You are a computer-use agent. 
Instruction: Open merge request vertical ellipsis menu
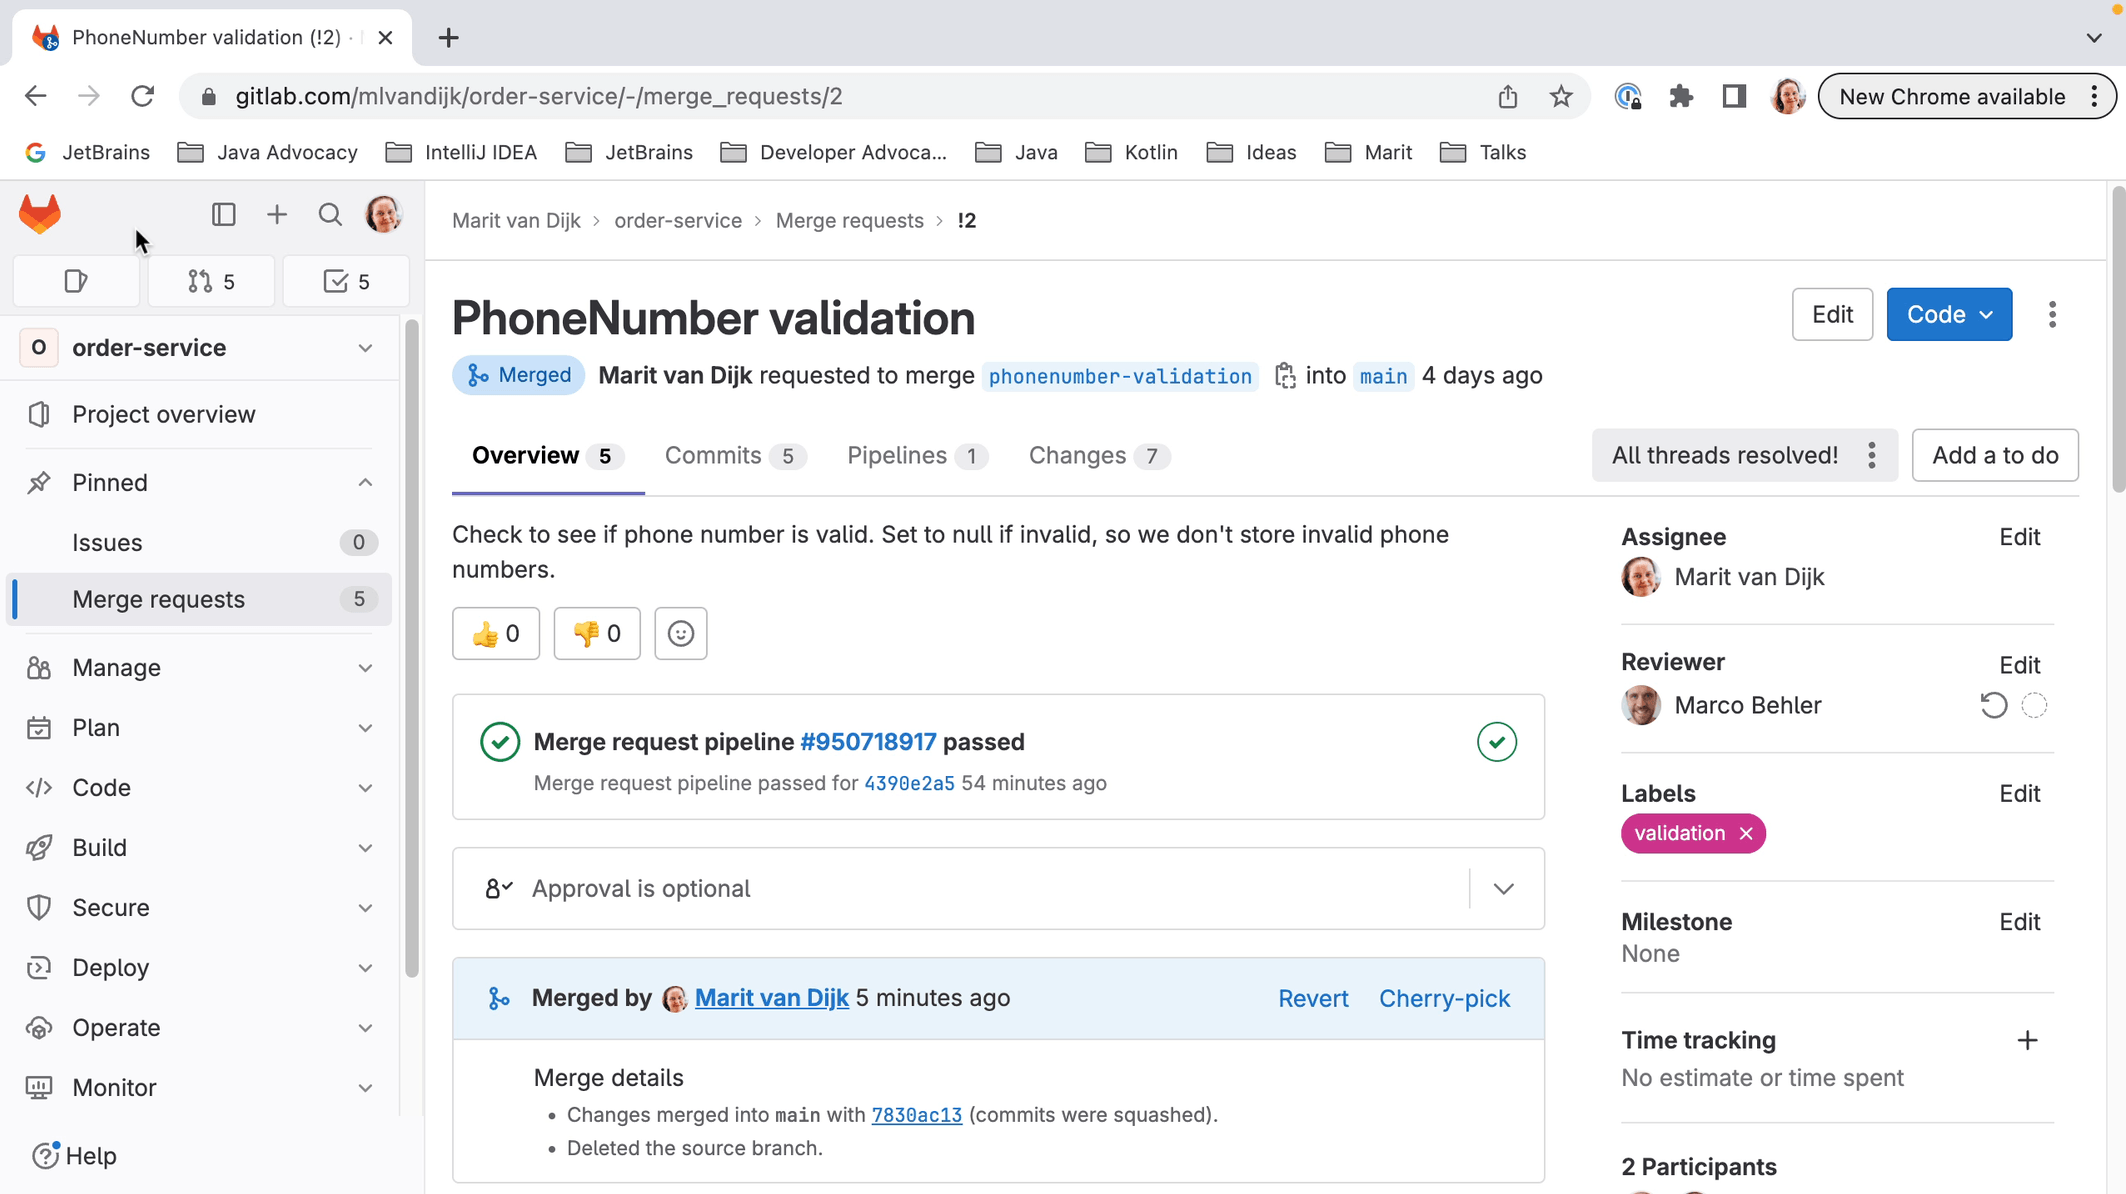(x=2052, y=315)
